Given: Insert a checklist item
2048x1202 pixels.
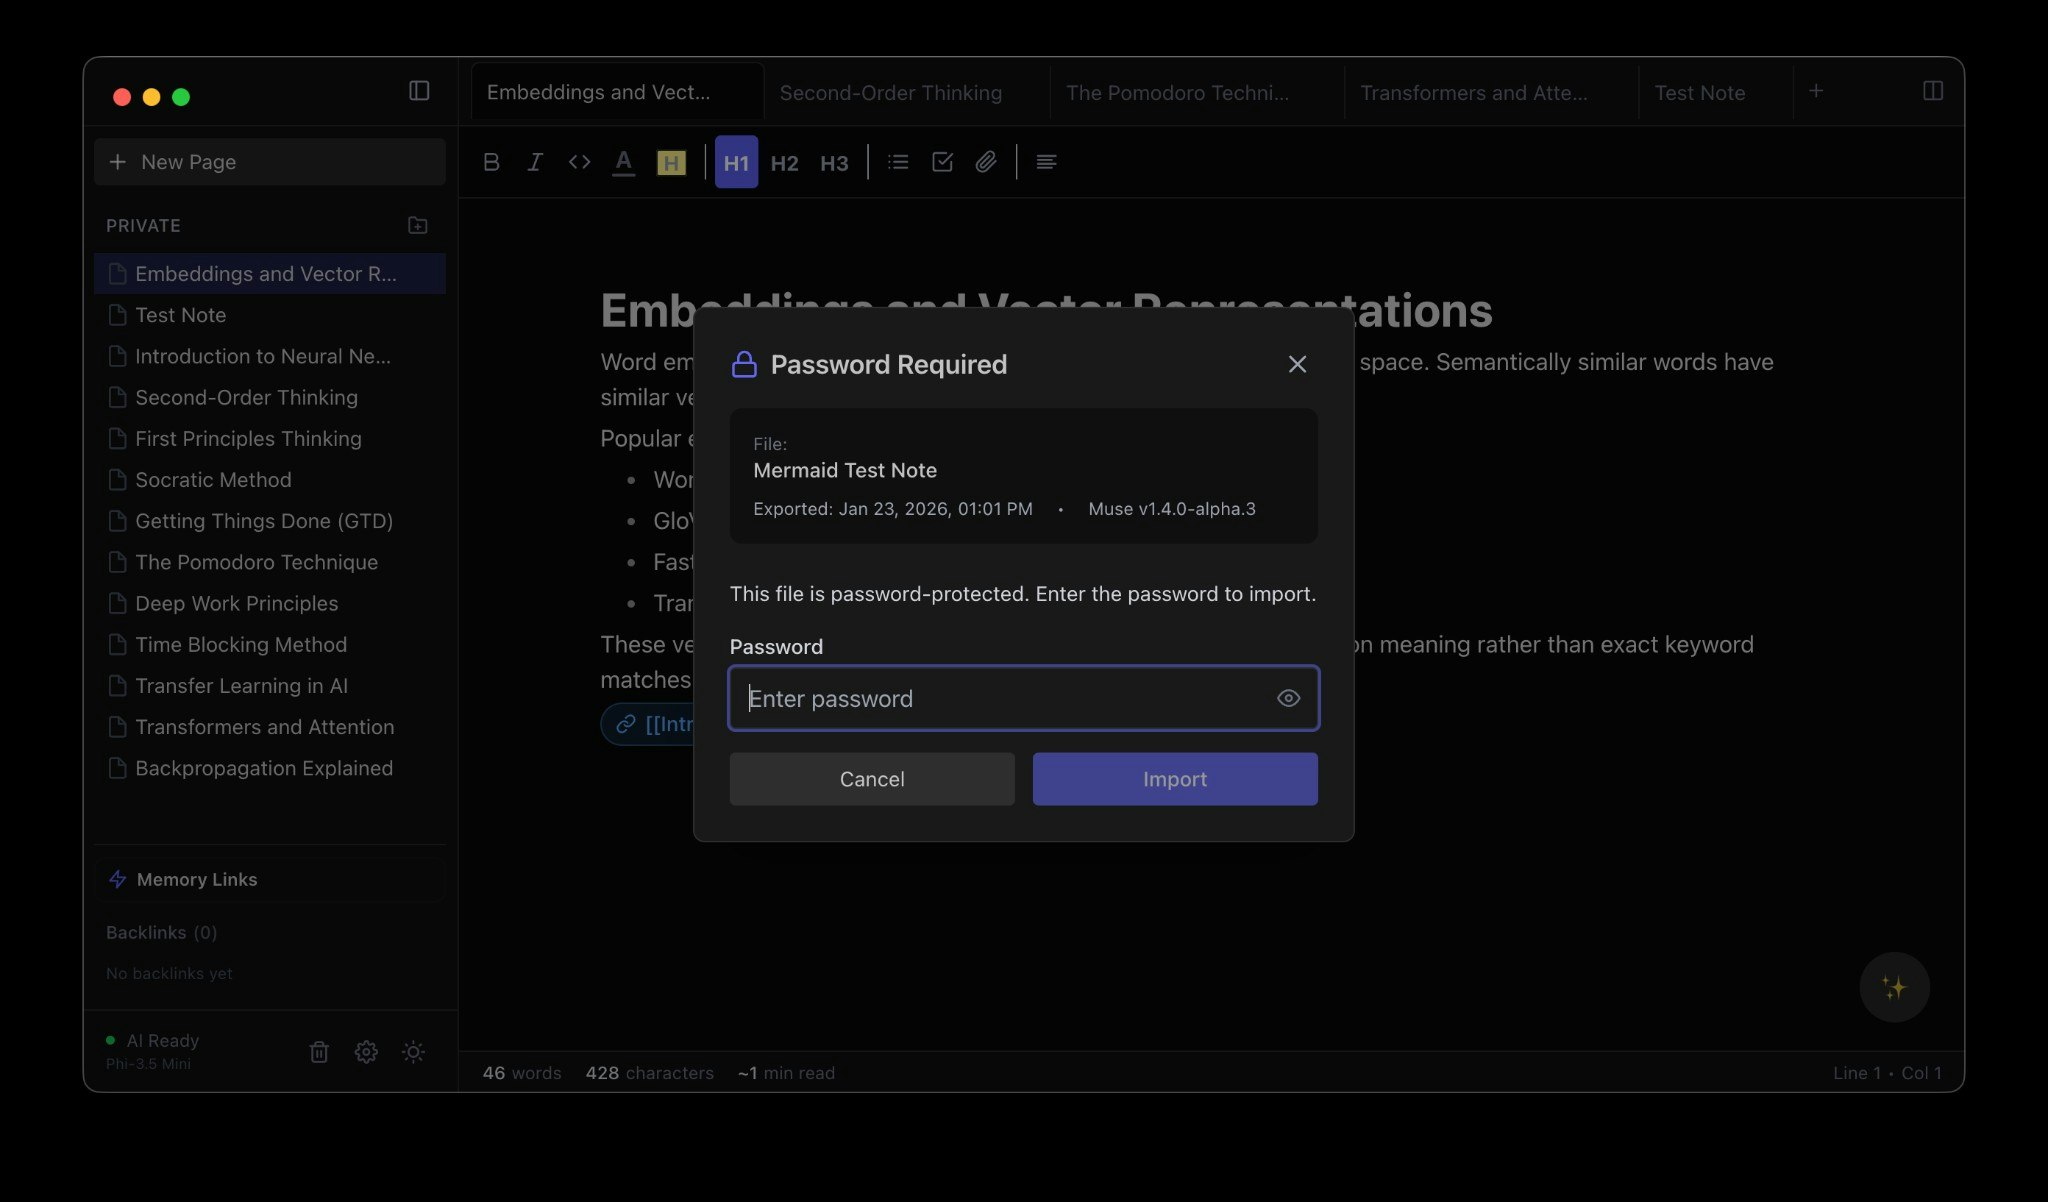Looking at the screenshot, I should (942, 162).
